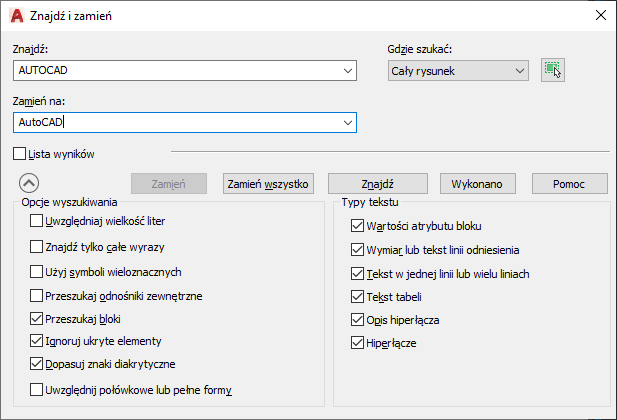The image size is (617, 420).
Task: Close the Znajdź i zamień dialog
Action: tap(600, 15)
